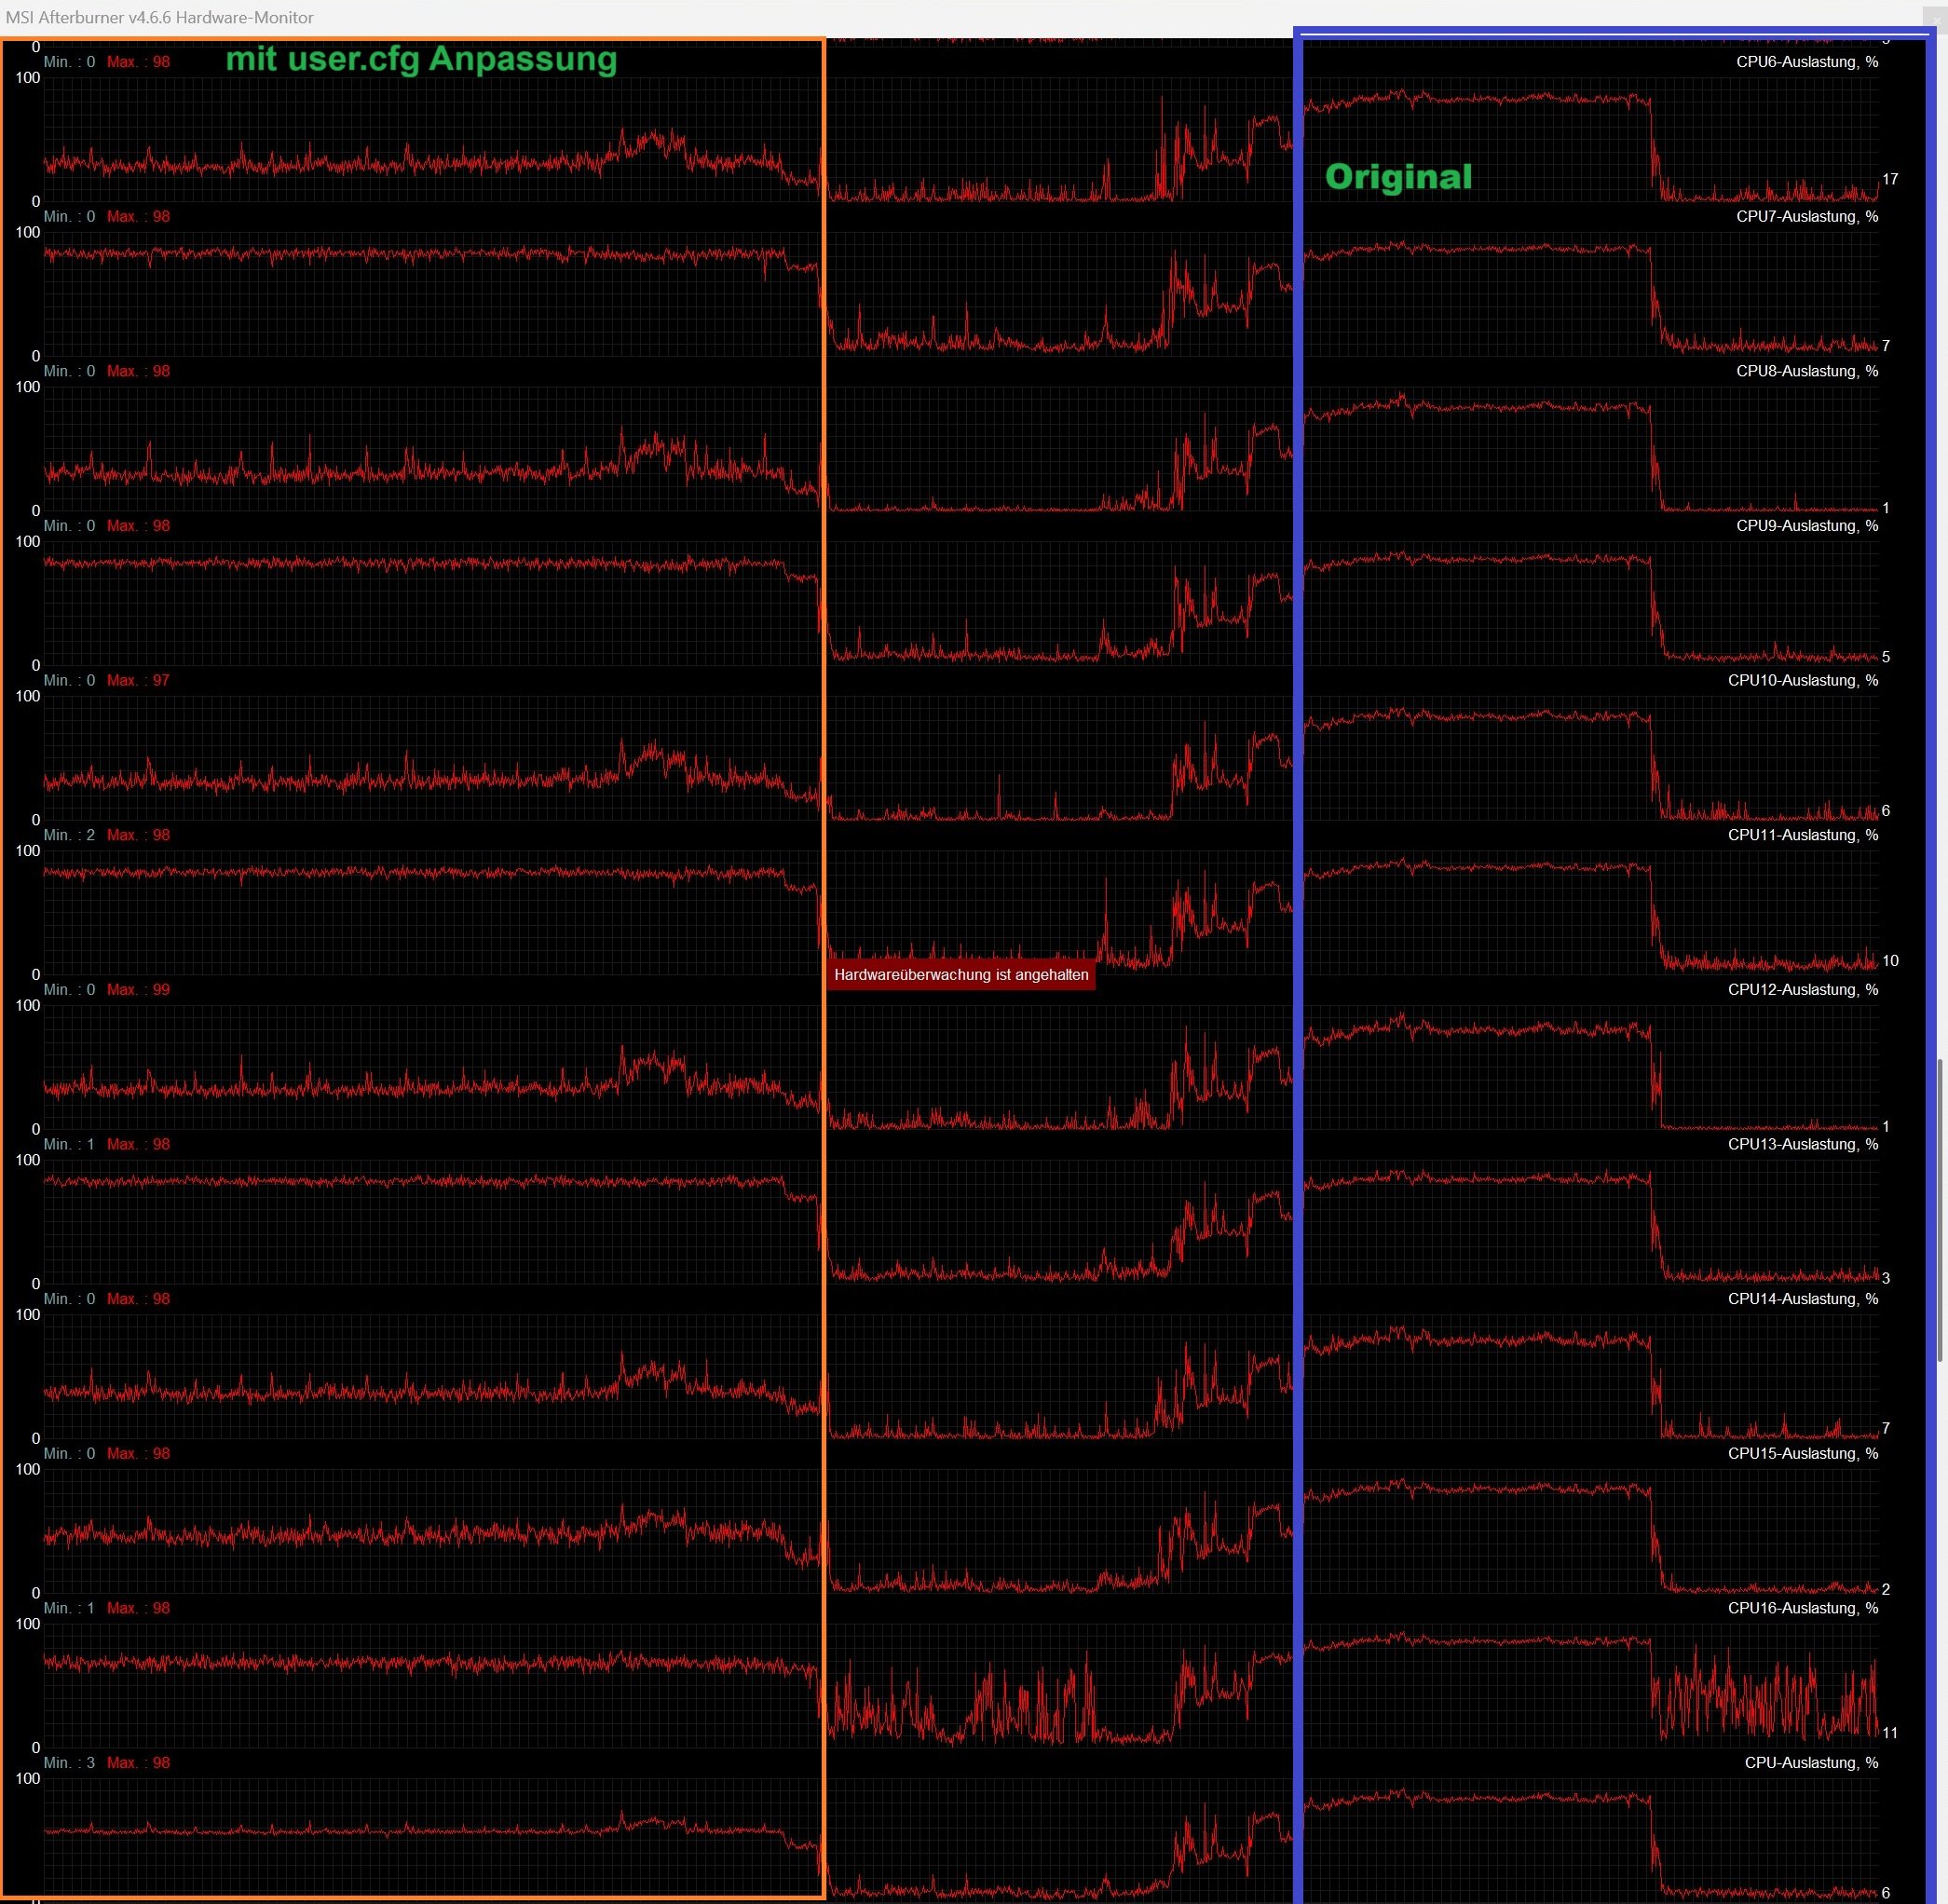
Task: Click the vertical scrollbar thumb
Action: (1941, 1209)
